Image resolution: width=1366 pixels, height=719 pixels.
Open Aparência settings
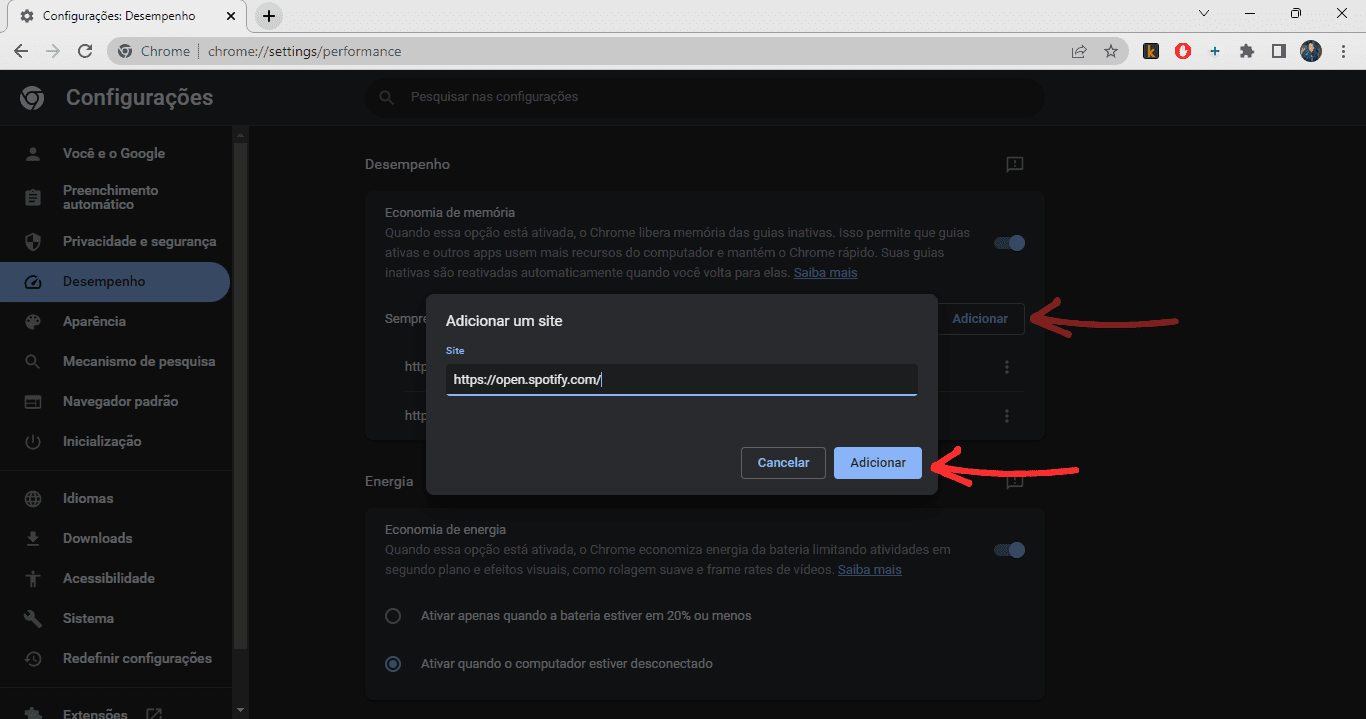115,321
